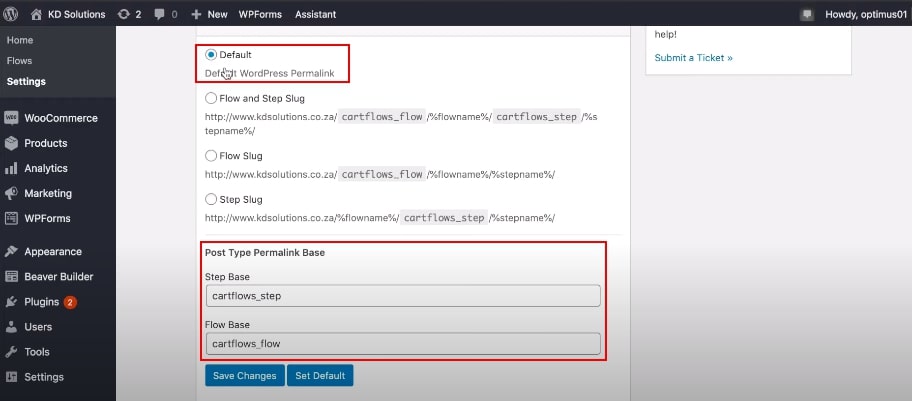Viewport: 912px width, 401px height.
Task: Click the Post Type Permalink Base heading
Action: pos(265,253)
